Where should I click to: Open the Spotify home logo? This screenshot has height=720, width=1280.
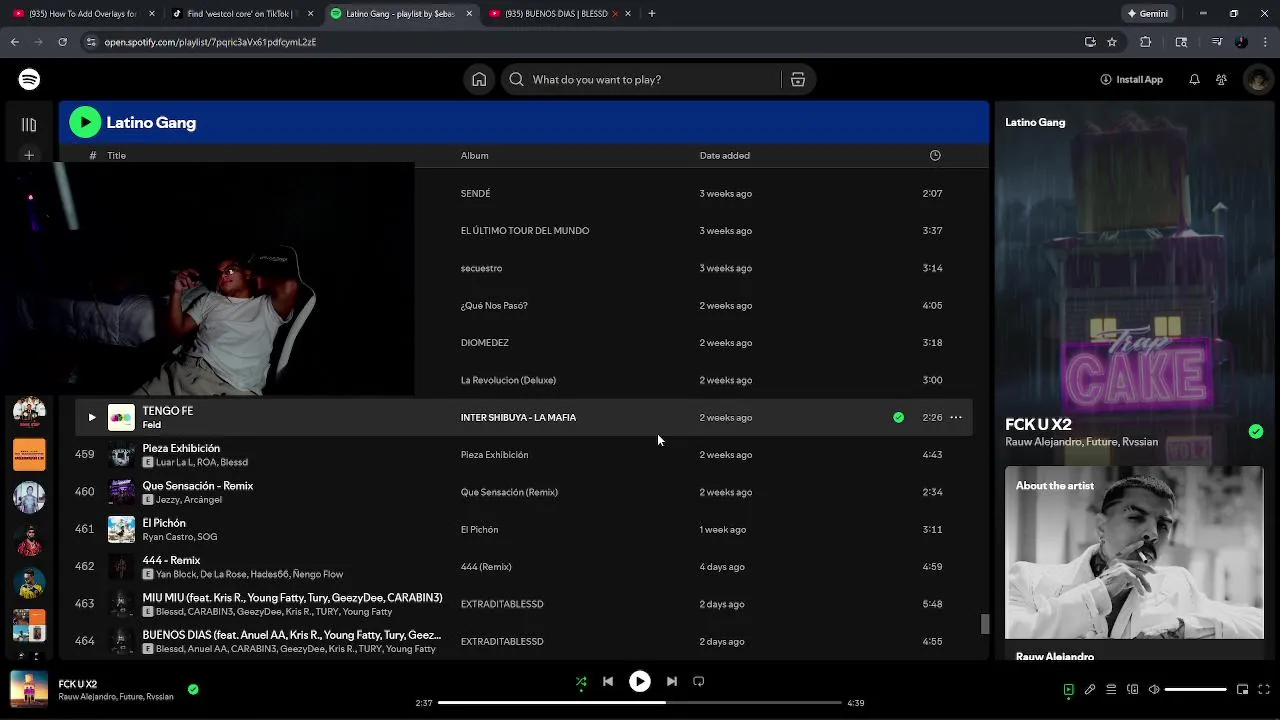(29, 79)
